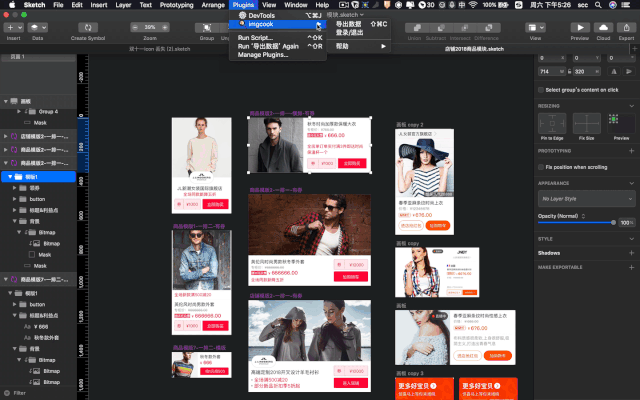
Task: Open the Opacity blend mode stepper
Action: [583, 216]
